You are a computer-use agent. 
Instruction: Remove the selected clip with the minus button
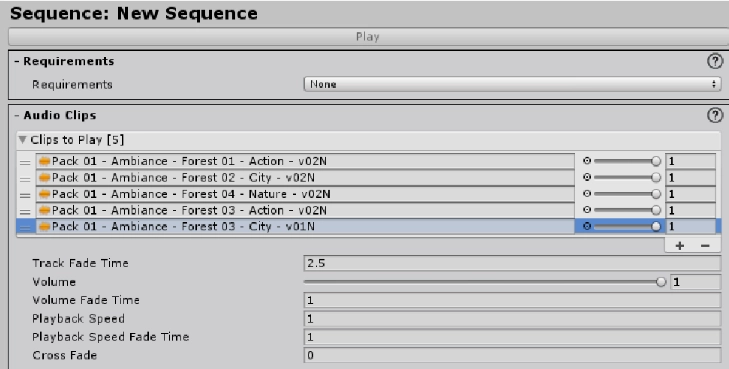(705, 245)
